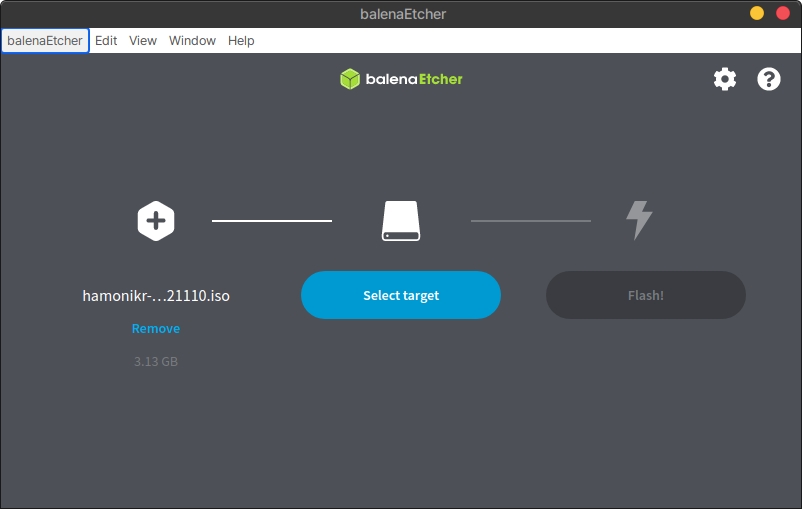Click the 3.13 GB size label

click(156, 361)
